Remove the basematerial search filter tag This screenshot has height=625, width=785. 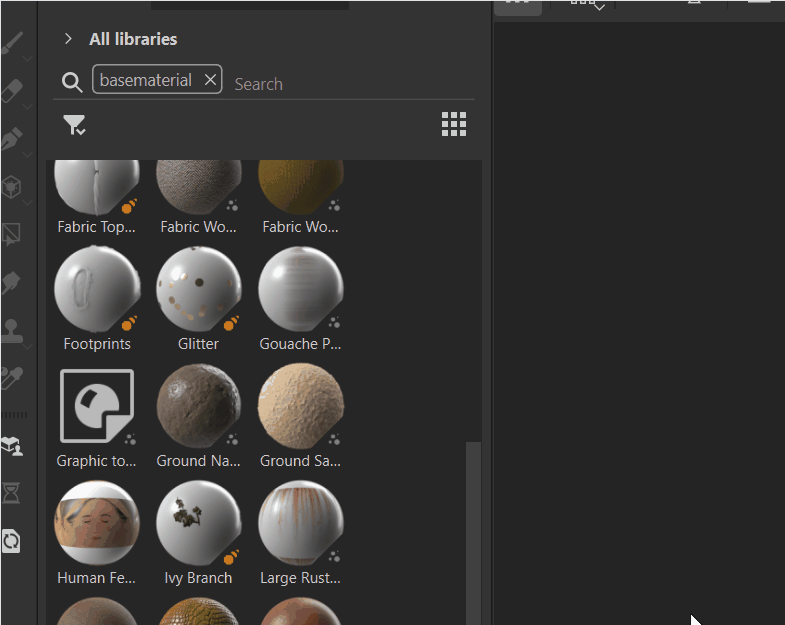(x=210, y=80)
